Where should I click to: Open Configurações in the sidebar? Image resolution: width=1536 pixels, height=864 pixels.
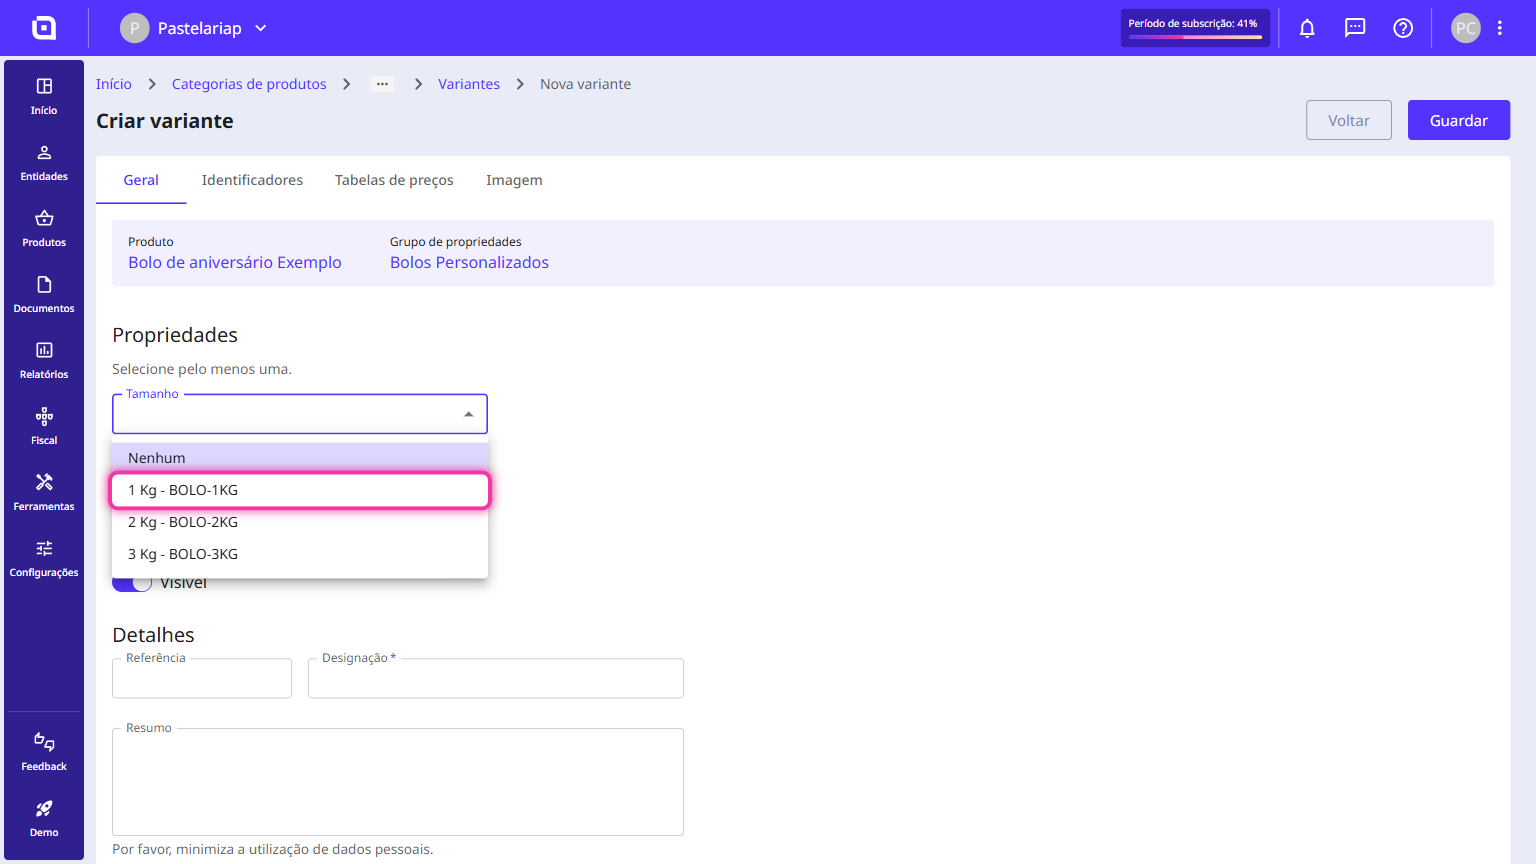click(x=44, y=558)
